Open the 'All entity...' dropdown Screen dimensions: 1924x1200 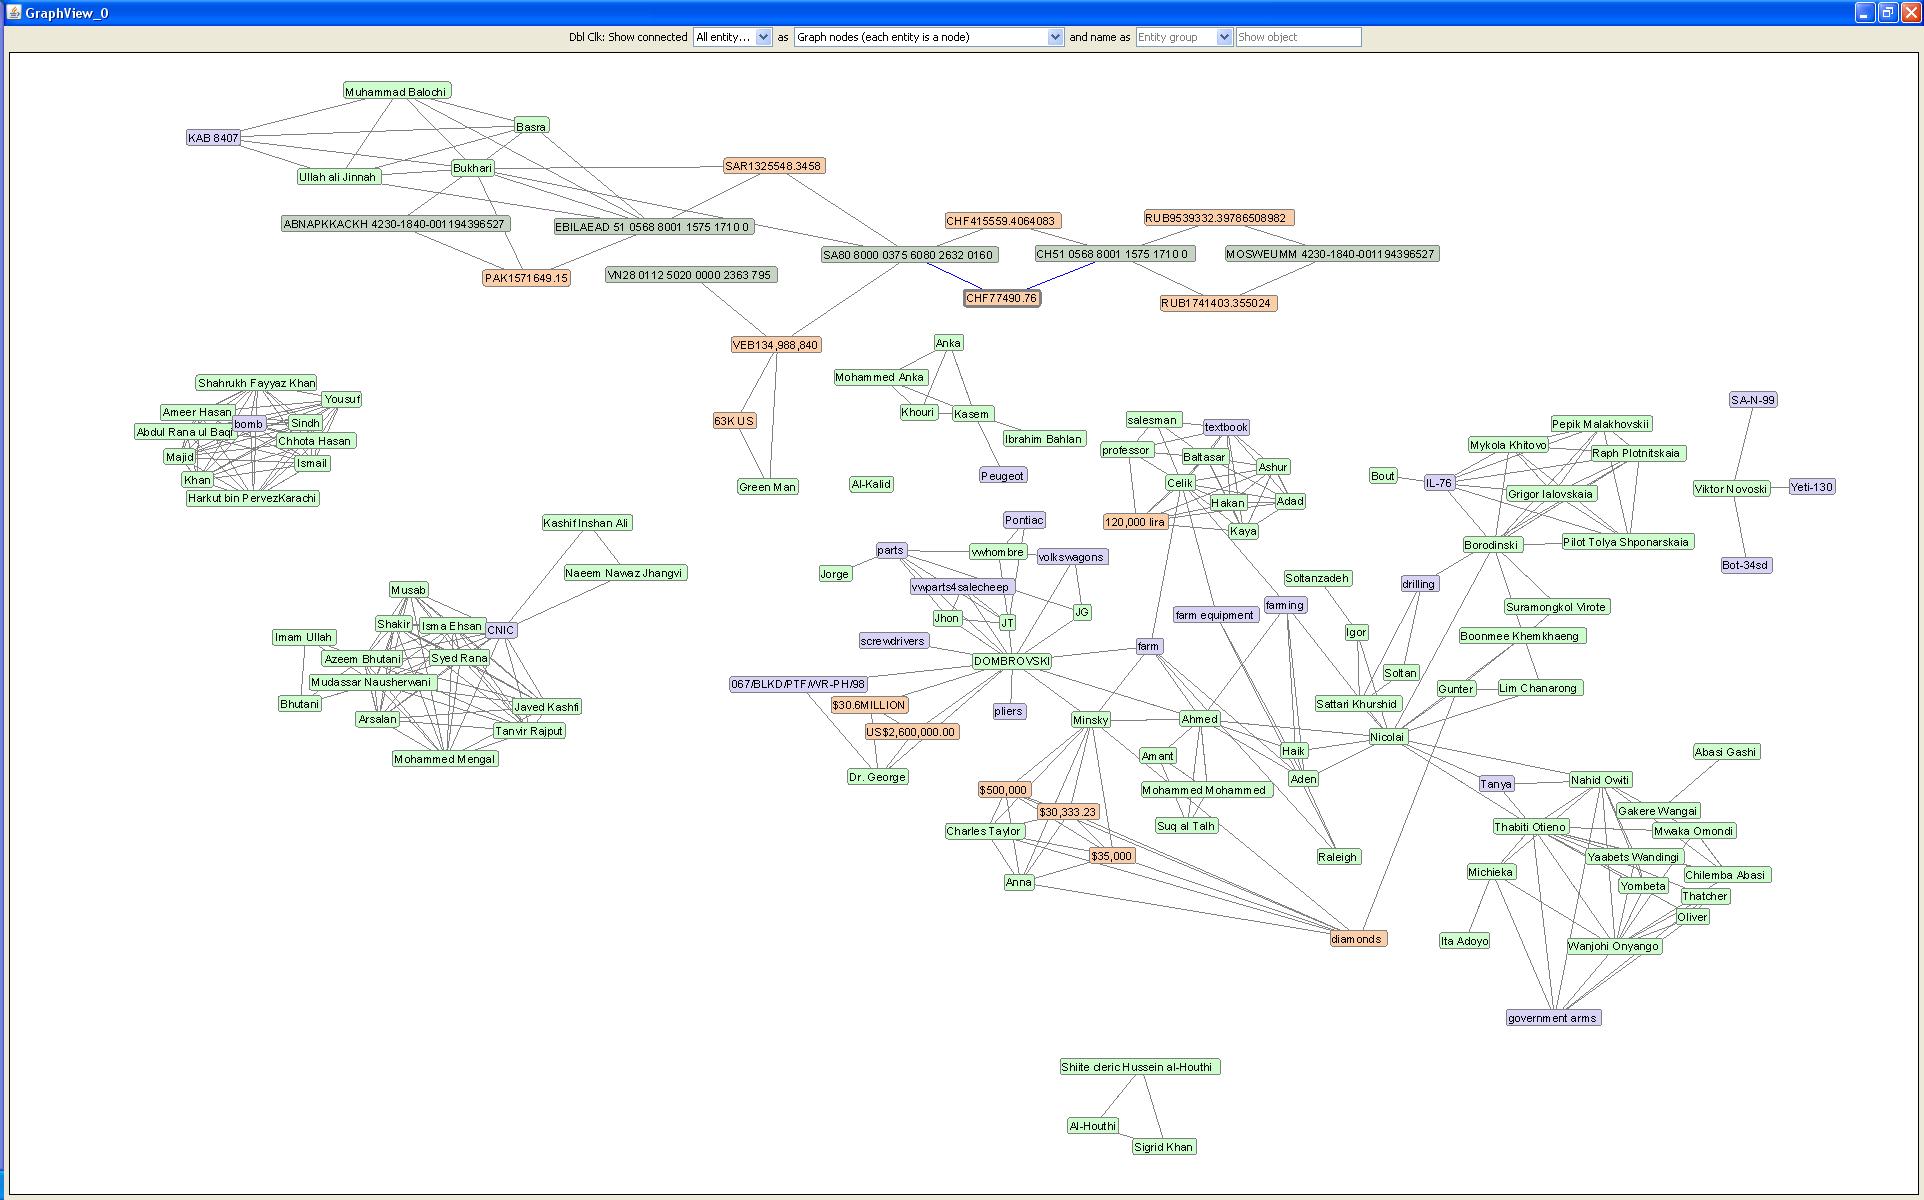(732, 37)
